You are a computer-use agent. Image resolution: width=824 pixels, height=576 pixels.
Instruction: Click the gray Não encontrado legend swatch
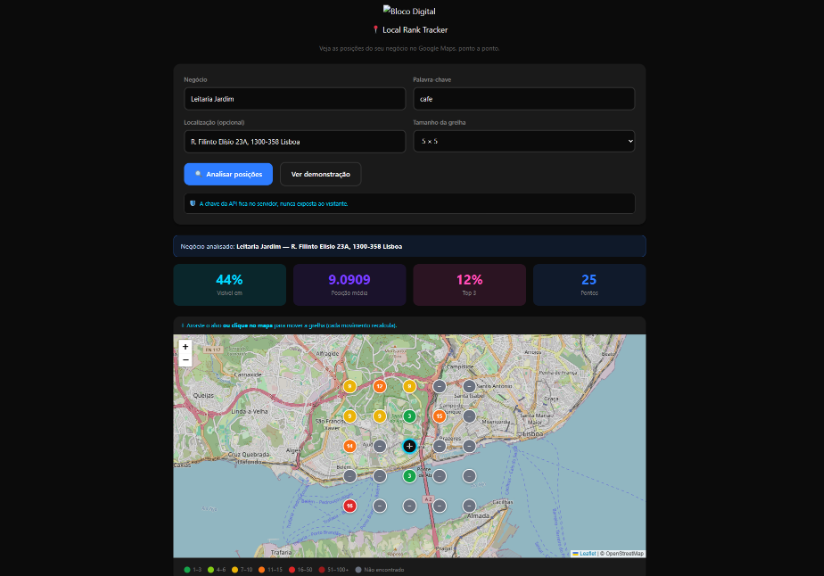coord(358,570)
